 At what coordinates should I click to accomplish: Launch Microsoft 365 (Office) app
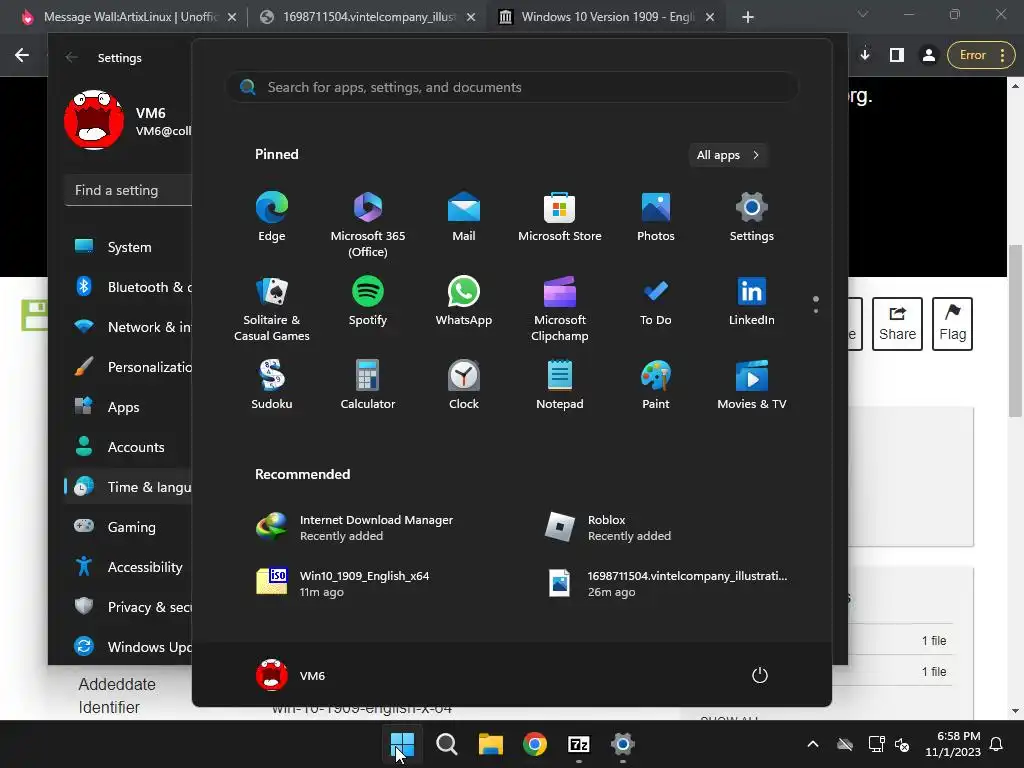(x=368, y=224)
